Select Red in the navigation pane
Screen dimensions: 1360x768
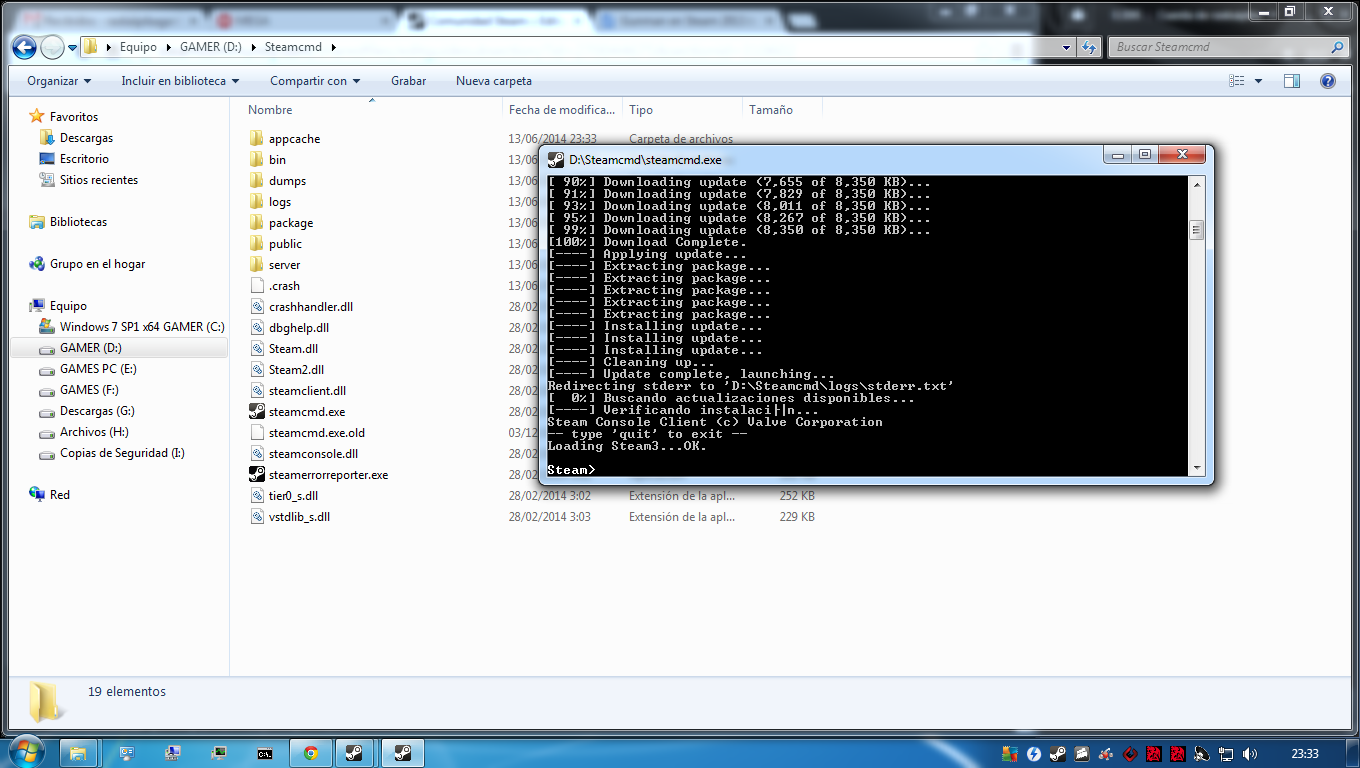(60, 495)
